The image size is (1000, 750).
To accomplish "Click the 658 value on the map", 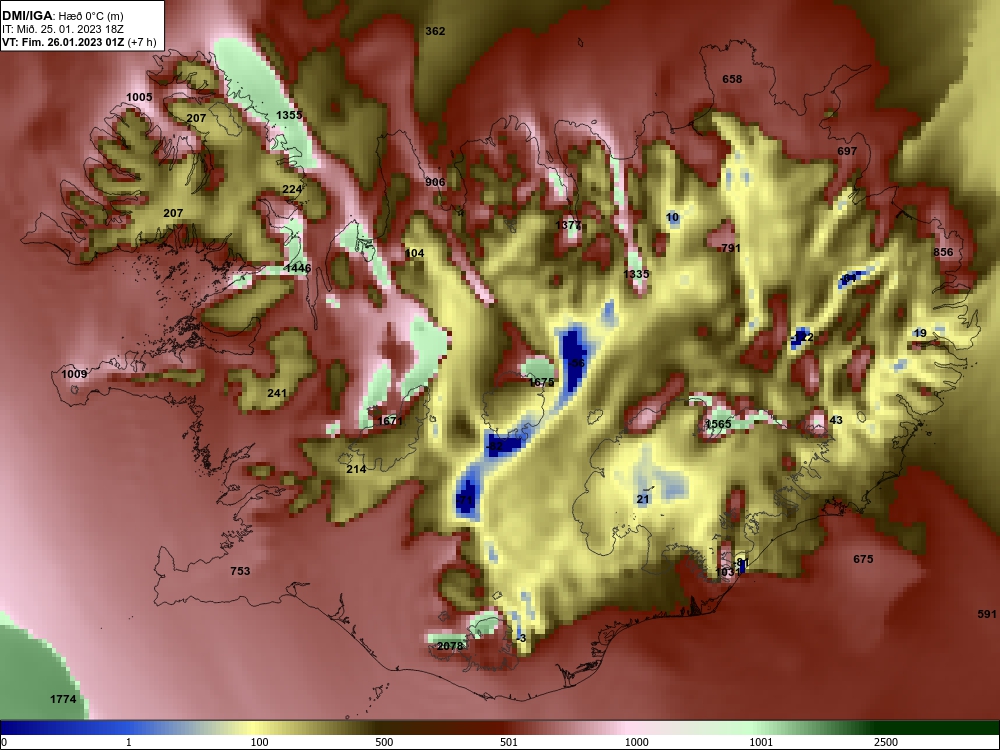I will 732,79.
